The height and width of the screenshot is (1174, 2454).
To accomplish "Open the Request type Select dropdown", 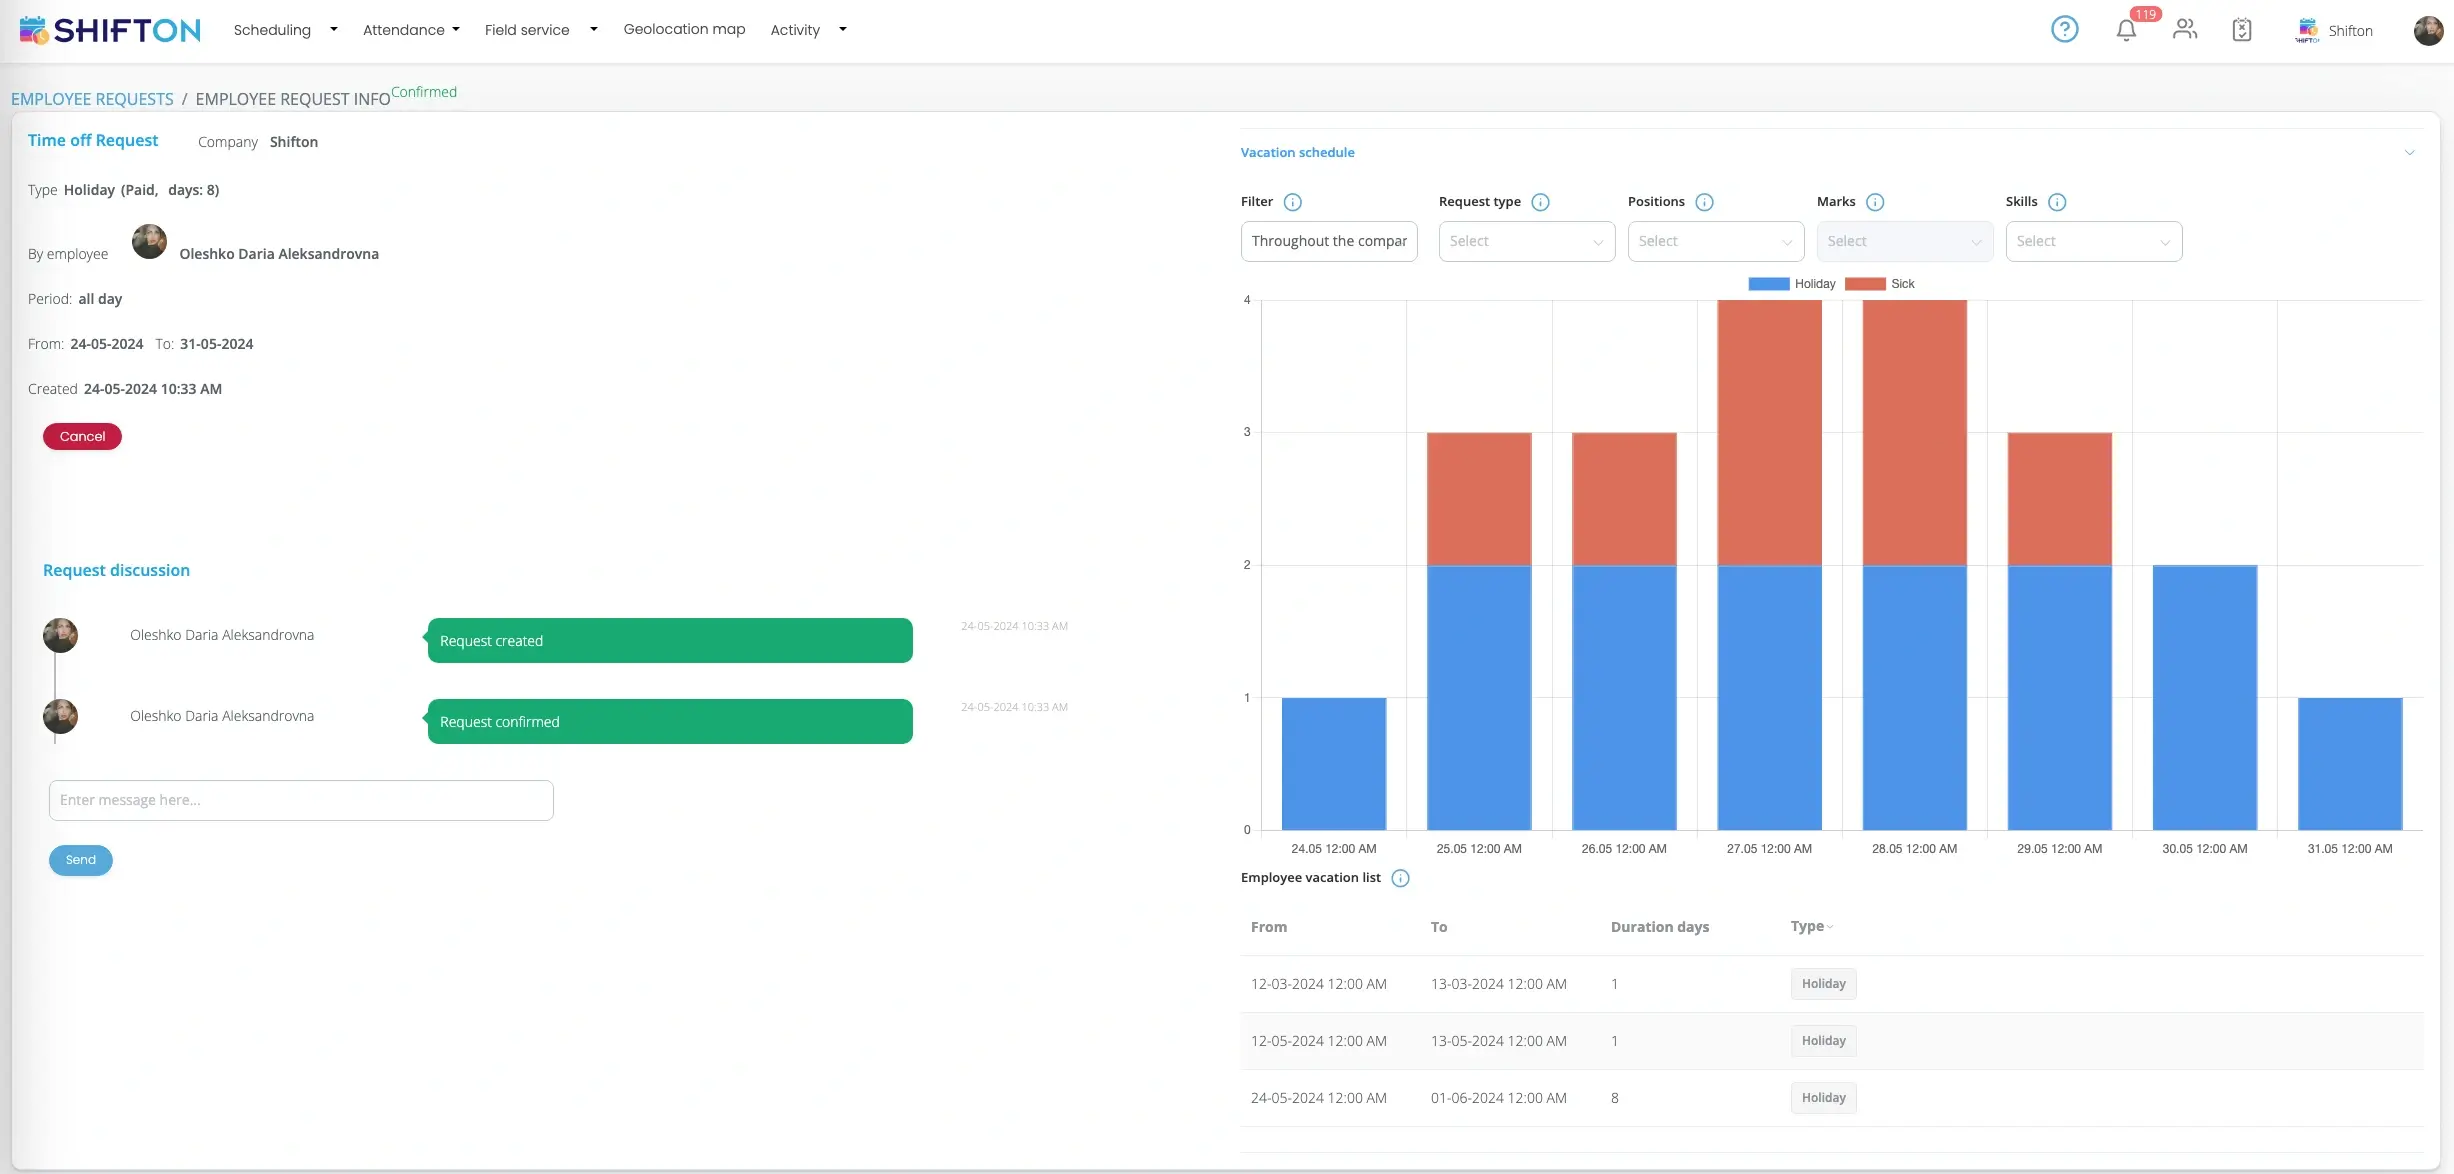I will click(x=1526, y=241).
